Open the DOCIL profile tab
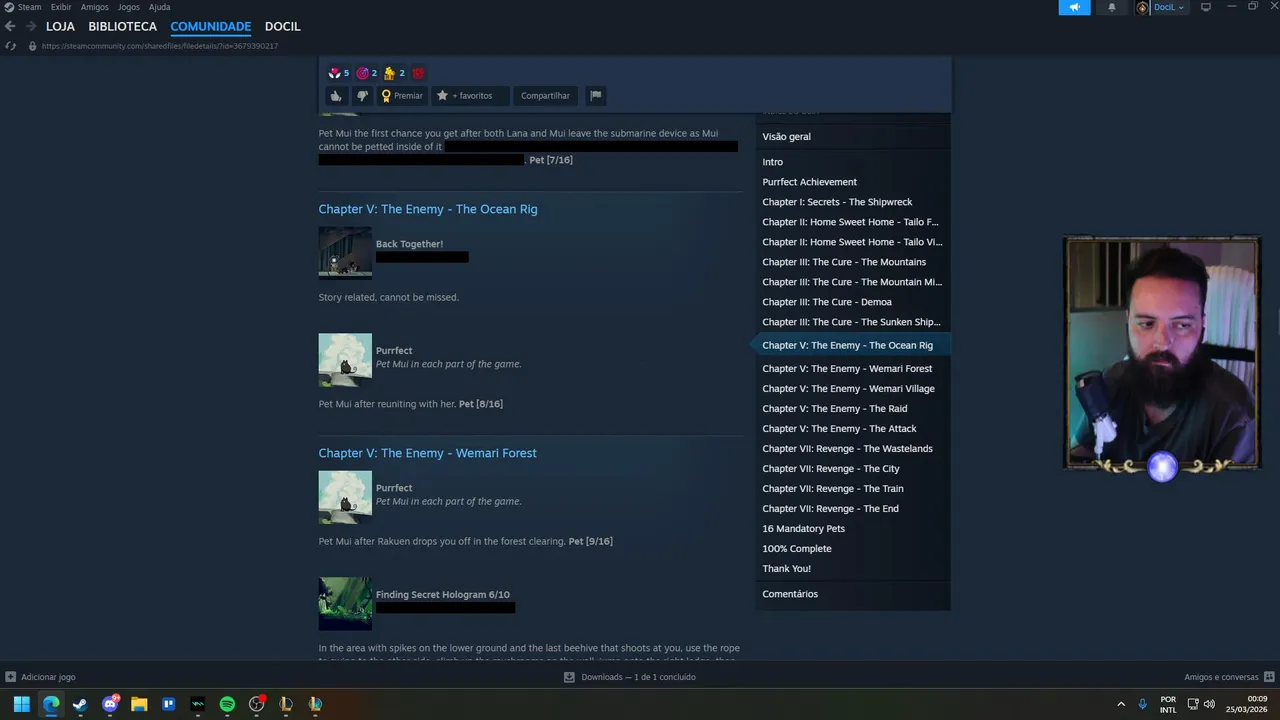This screenshot has width=1280, height=720. pyautogui.click(x=282, y=26)
